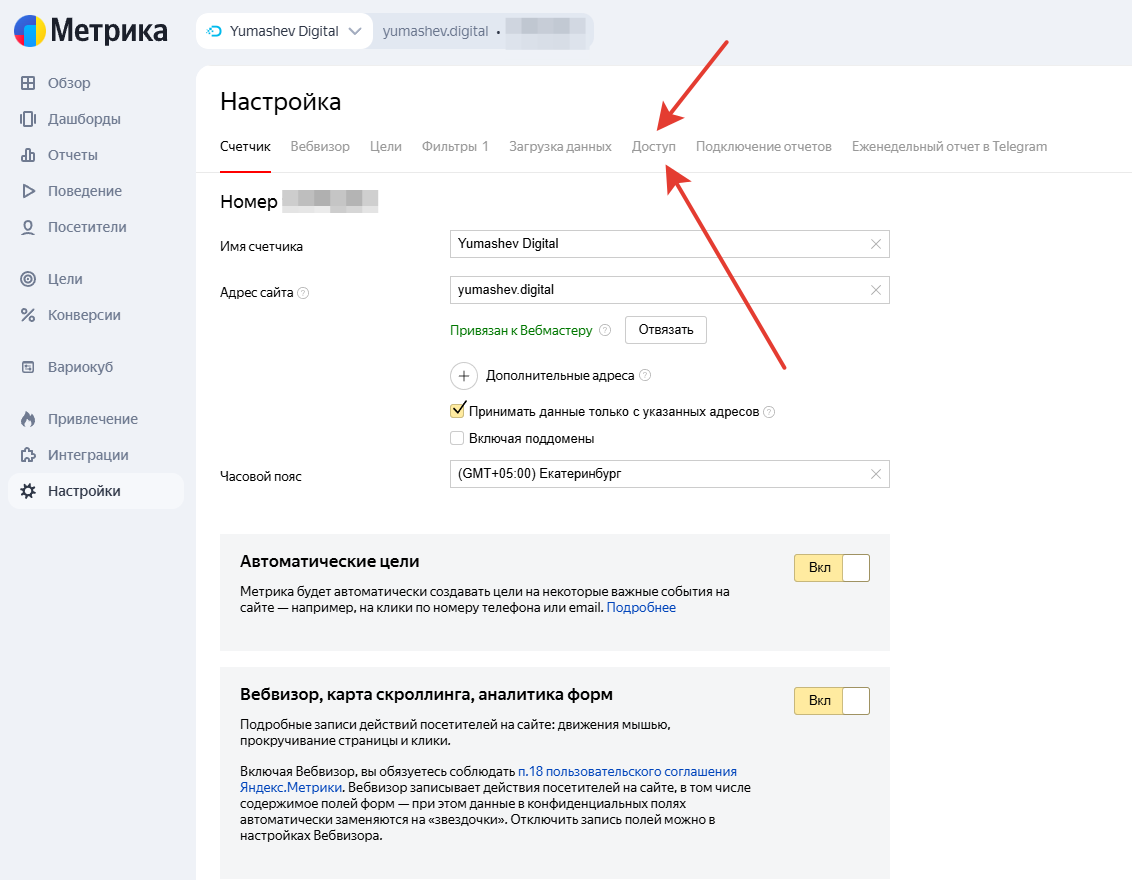
Task: Open the Обзор grid icon
Action: pyautogui.click(x=28, y=83)
